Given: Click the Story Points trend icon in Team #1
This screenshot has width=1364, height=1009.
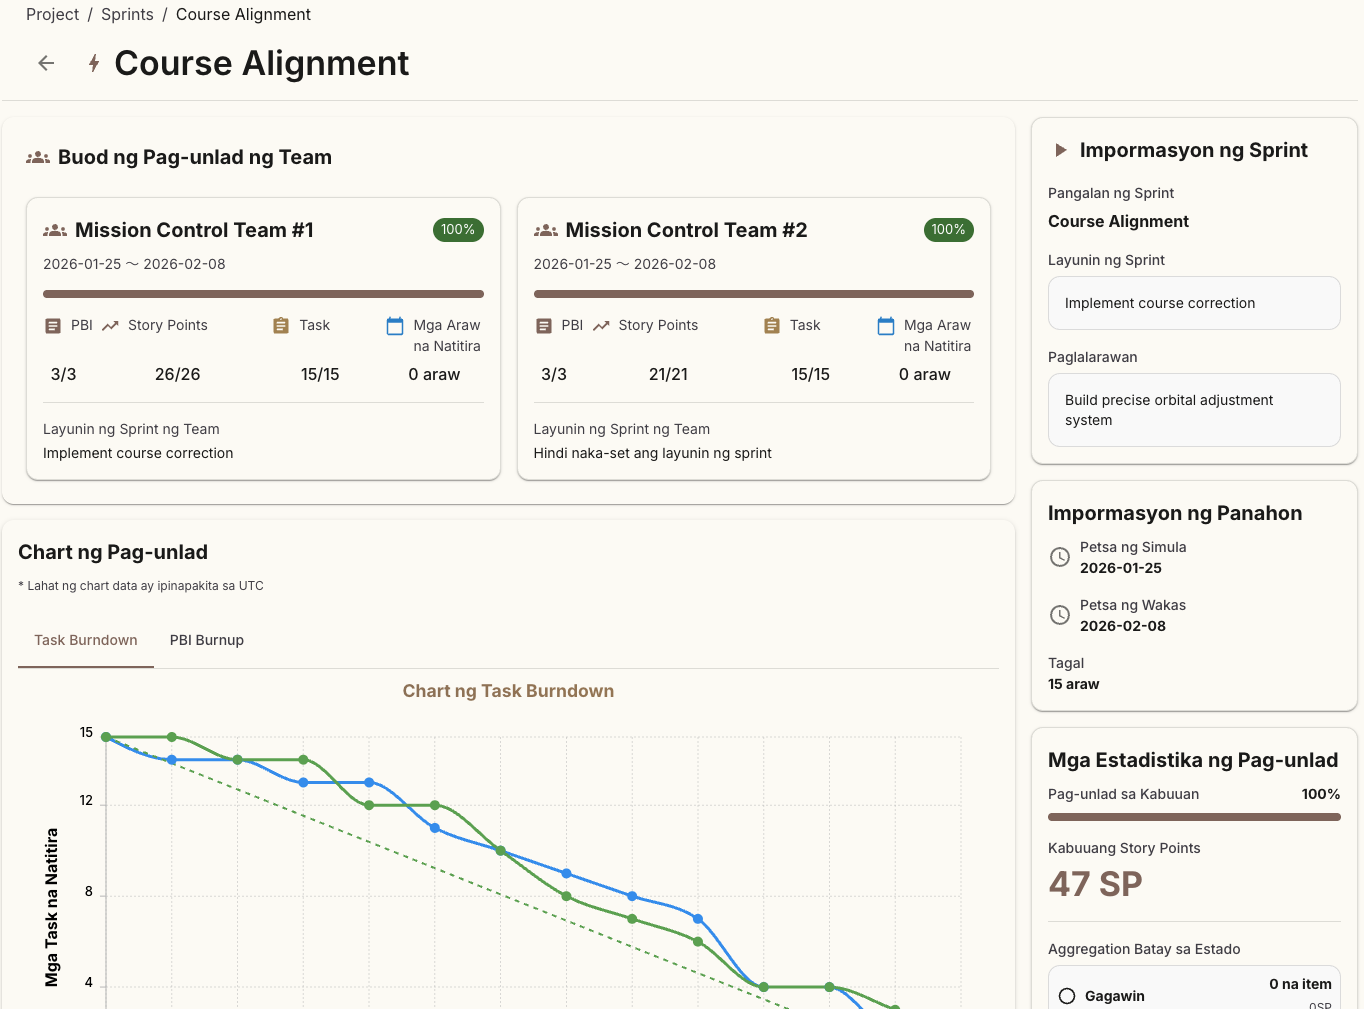Looking at the screenshot, I should 110,326.
